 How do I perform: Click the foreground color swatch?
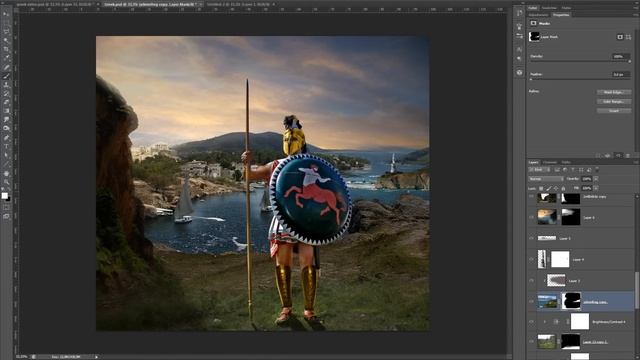pyautogui.click(x=4, y=196)
